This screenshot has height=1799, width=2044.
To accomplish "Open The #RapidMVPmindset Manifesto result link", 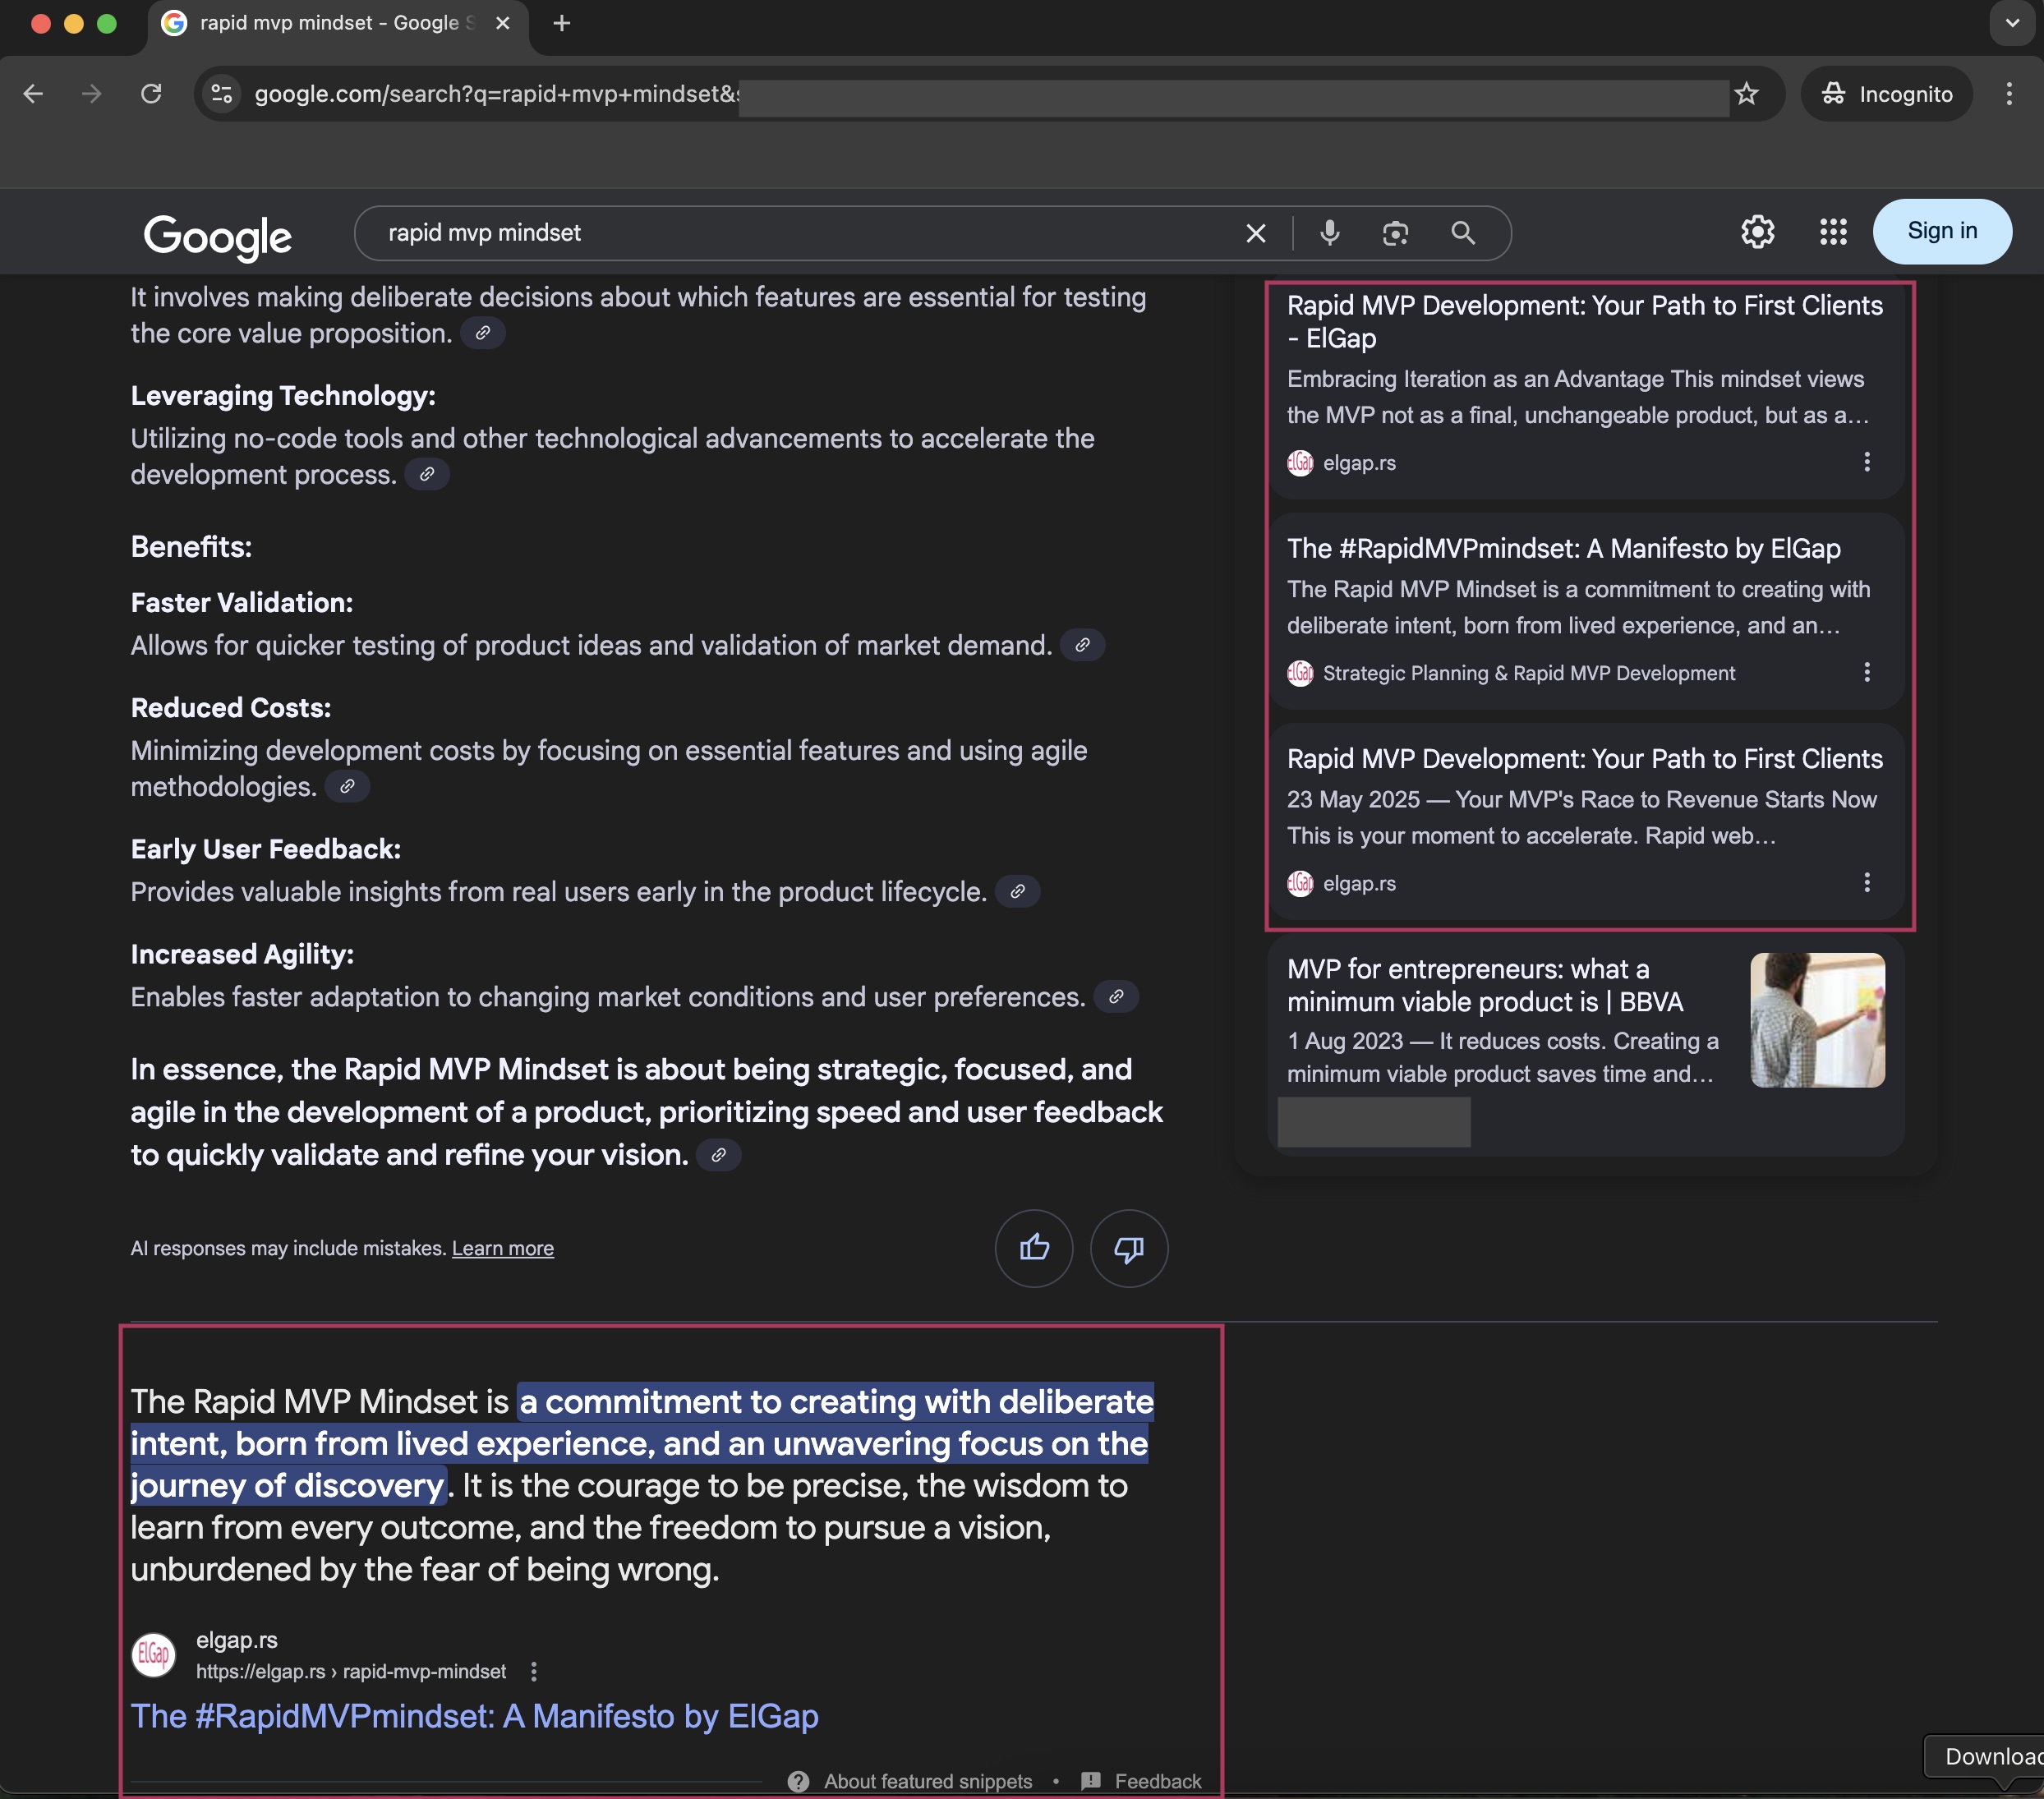I will tap(474, 1716).
